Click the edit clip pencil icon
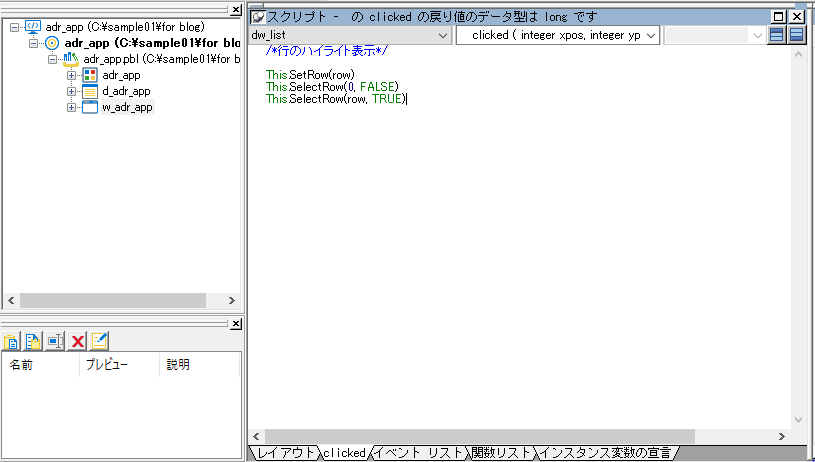The image size is (815, 462). [99, 341]
